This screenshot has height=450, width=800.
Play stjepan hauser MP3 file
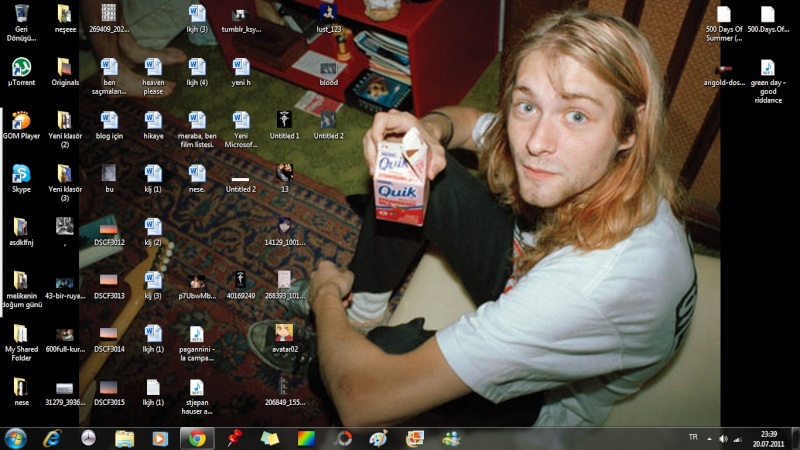[x=197, y=396]
